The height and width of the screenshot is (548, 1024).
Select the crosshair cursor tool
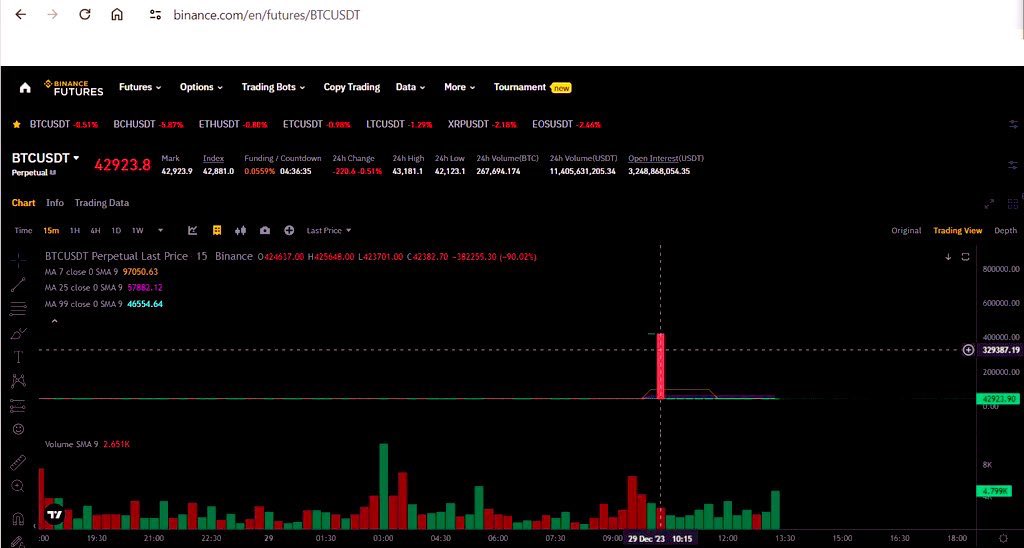pos(18,260)
